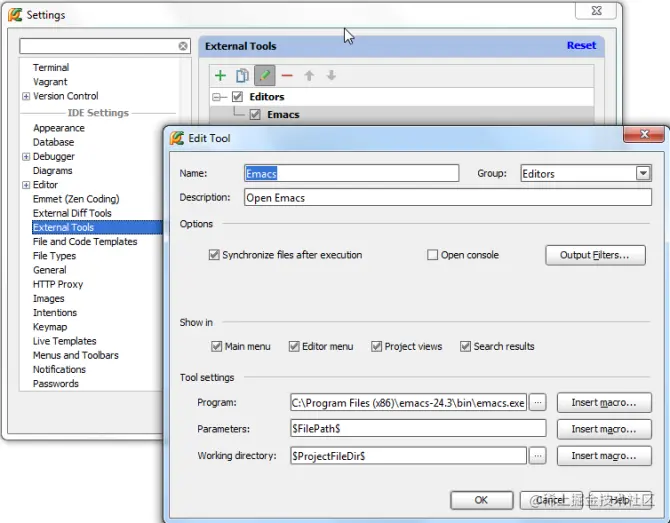Select Terminal in settings list

click(51, 68)
